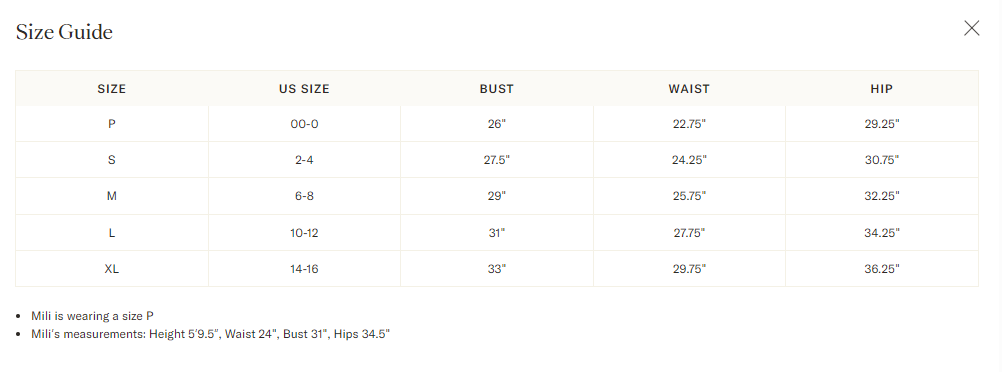The image size is (1002, 372).
Task: Click the US SIZE column header
Action: 304,89
